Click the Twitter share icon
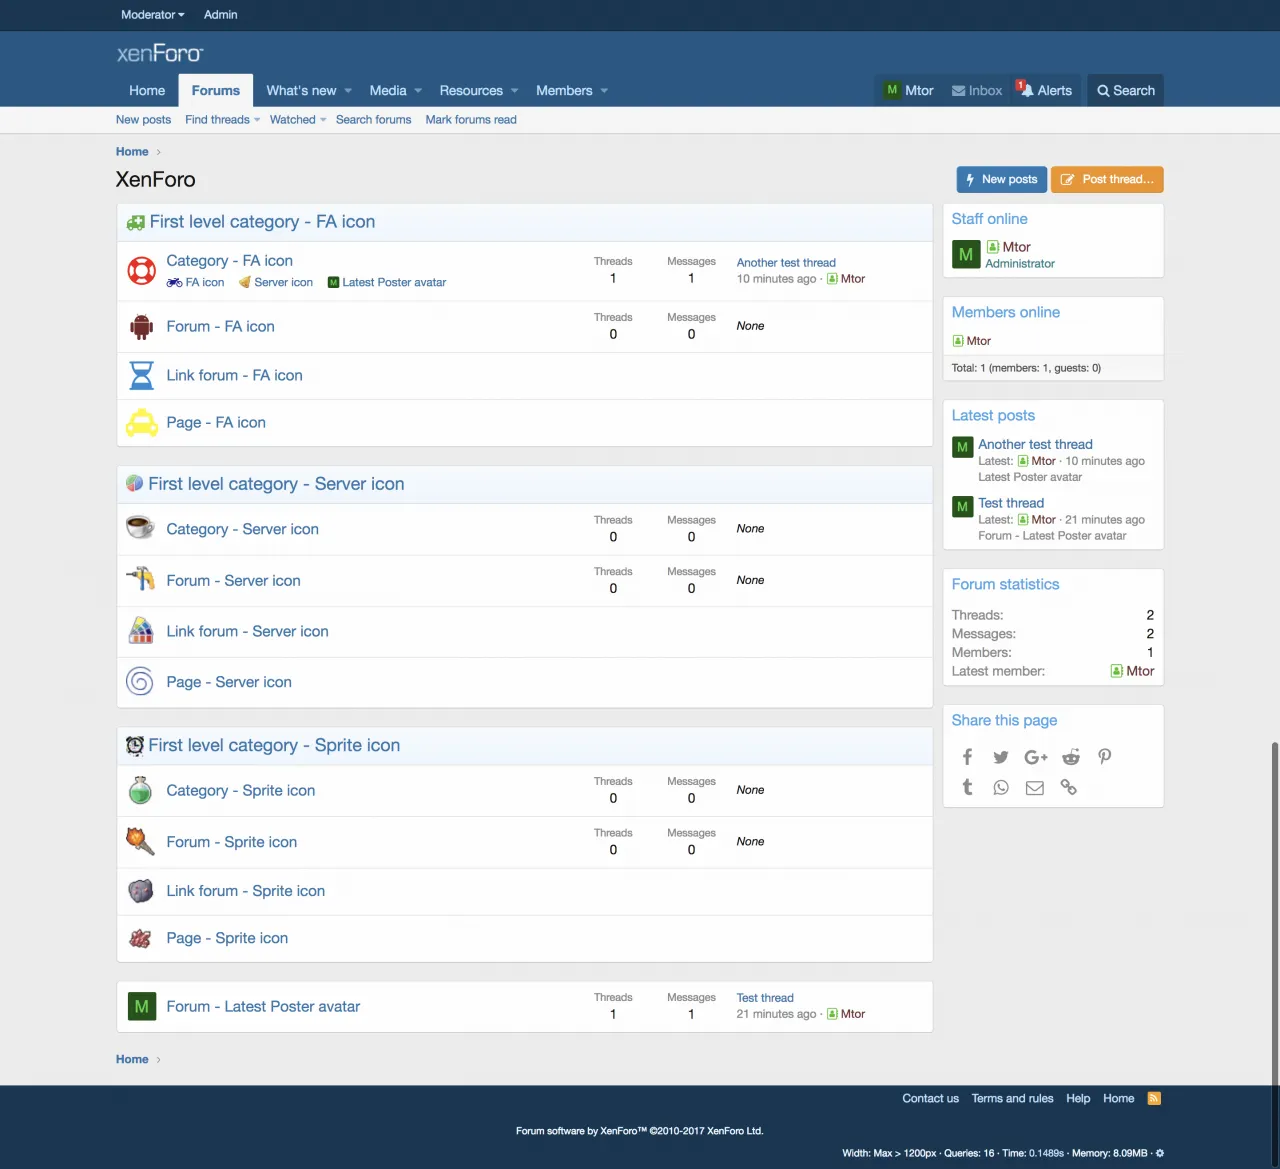 point(1001,757)
